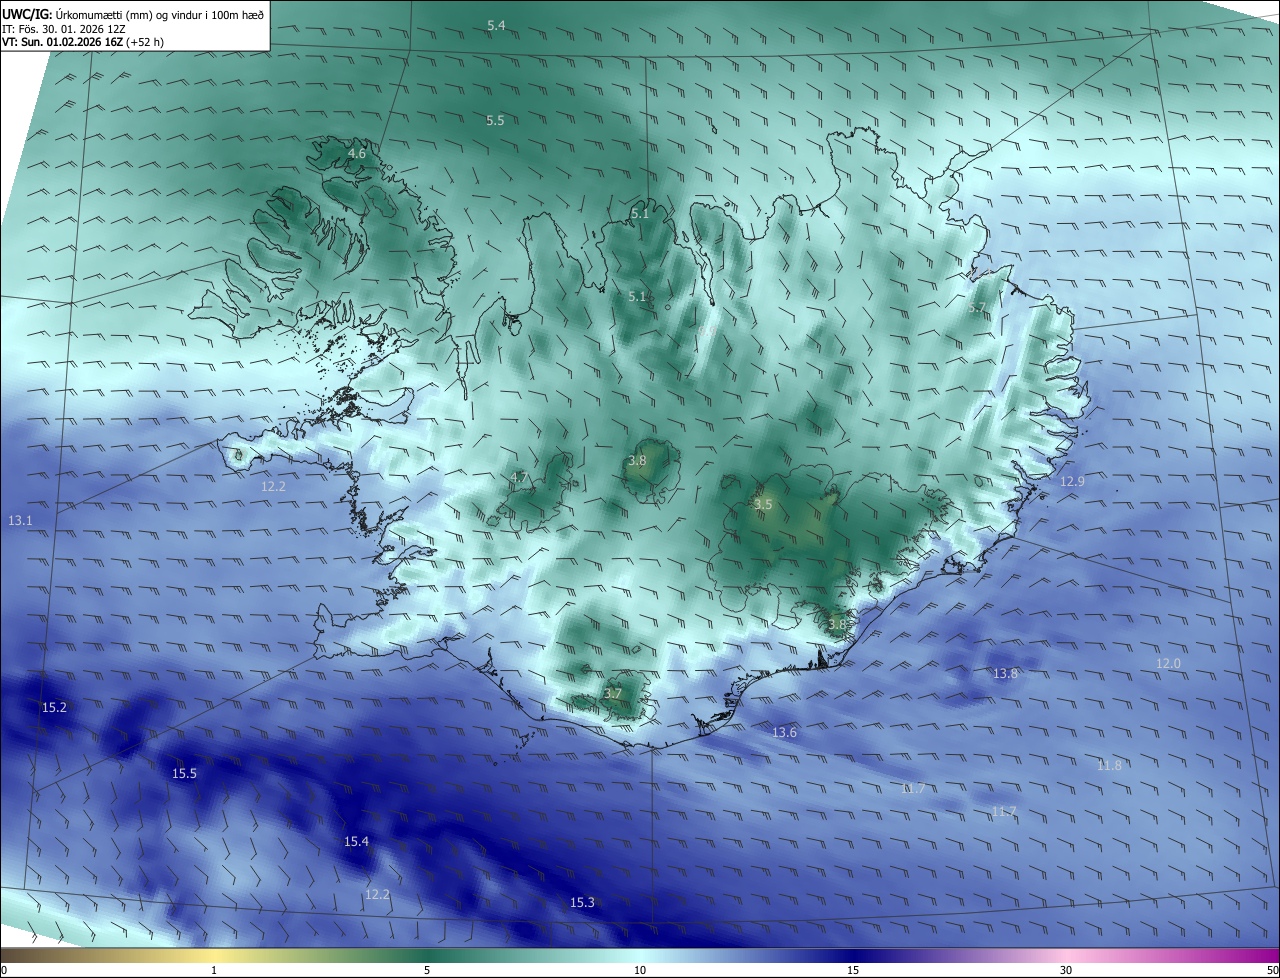Click the colorbar tick label 5

[427, 970]
